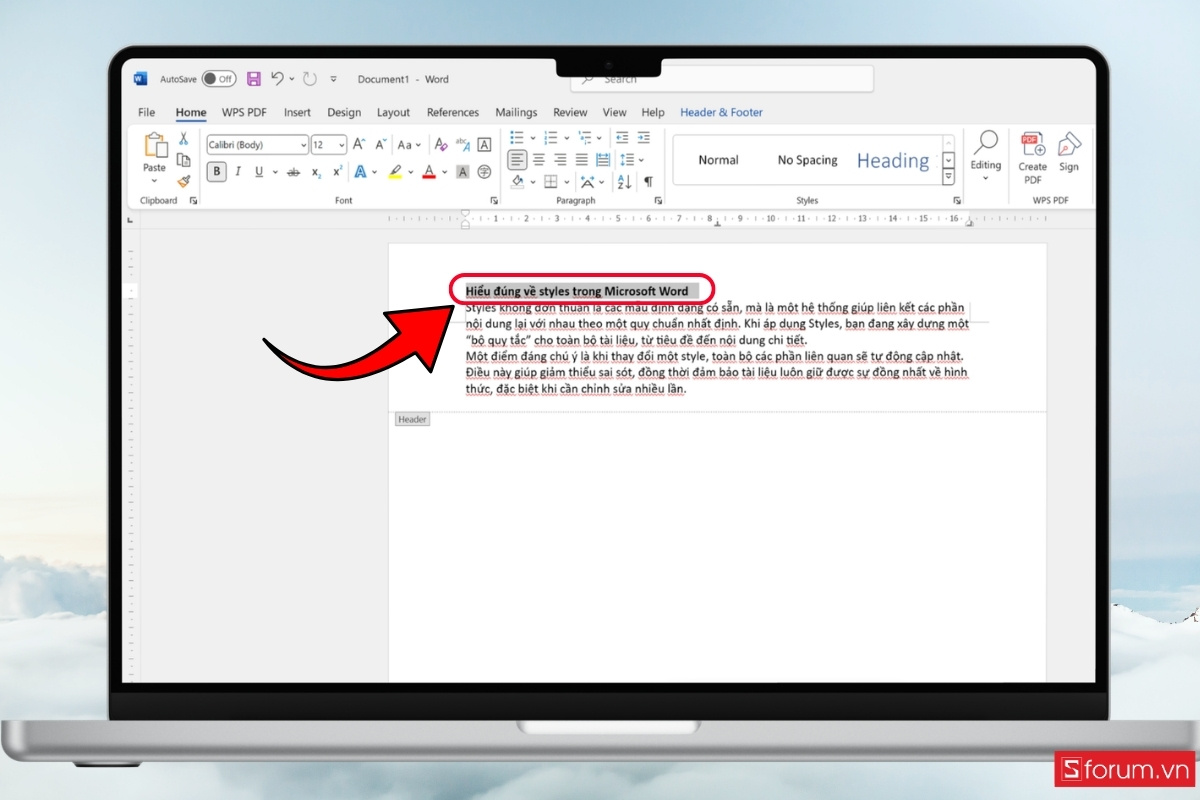Switch to the WPS PDF tab
The image size is (1200, 800).
244,112
